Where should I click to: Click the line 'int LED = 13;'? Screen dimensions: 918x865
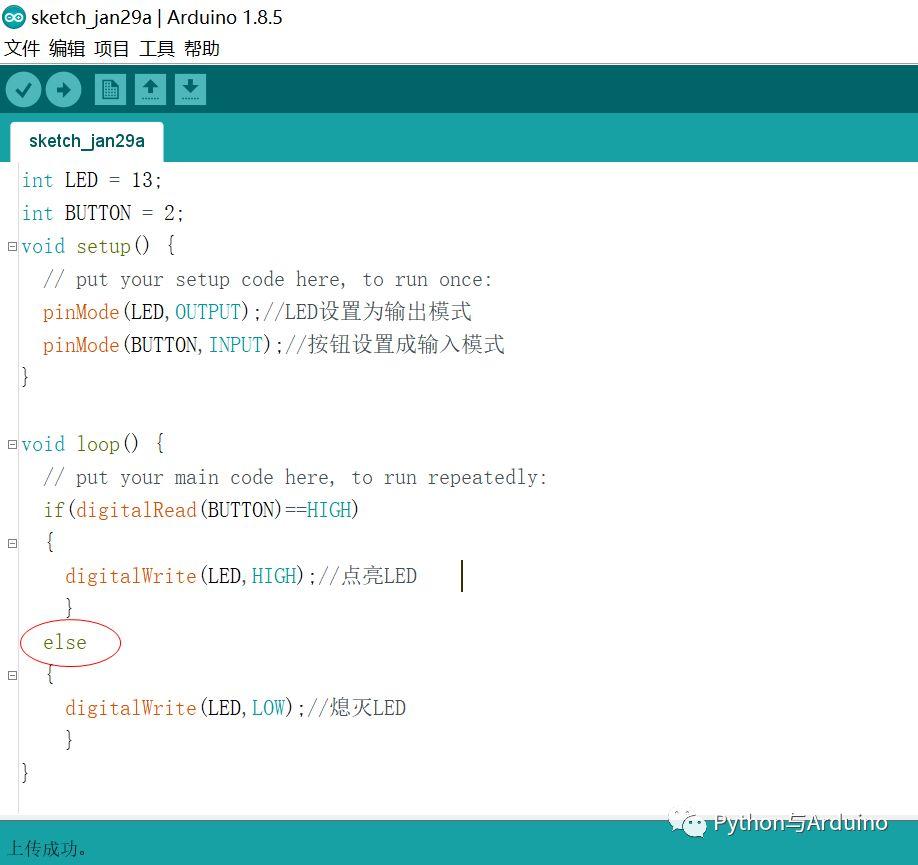click(91, 180)
